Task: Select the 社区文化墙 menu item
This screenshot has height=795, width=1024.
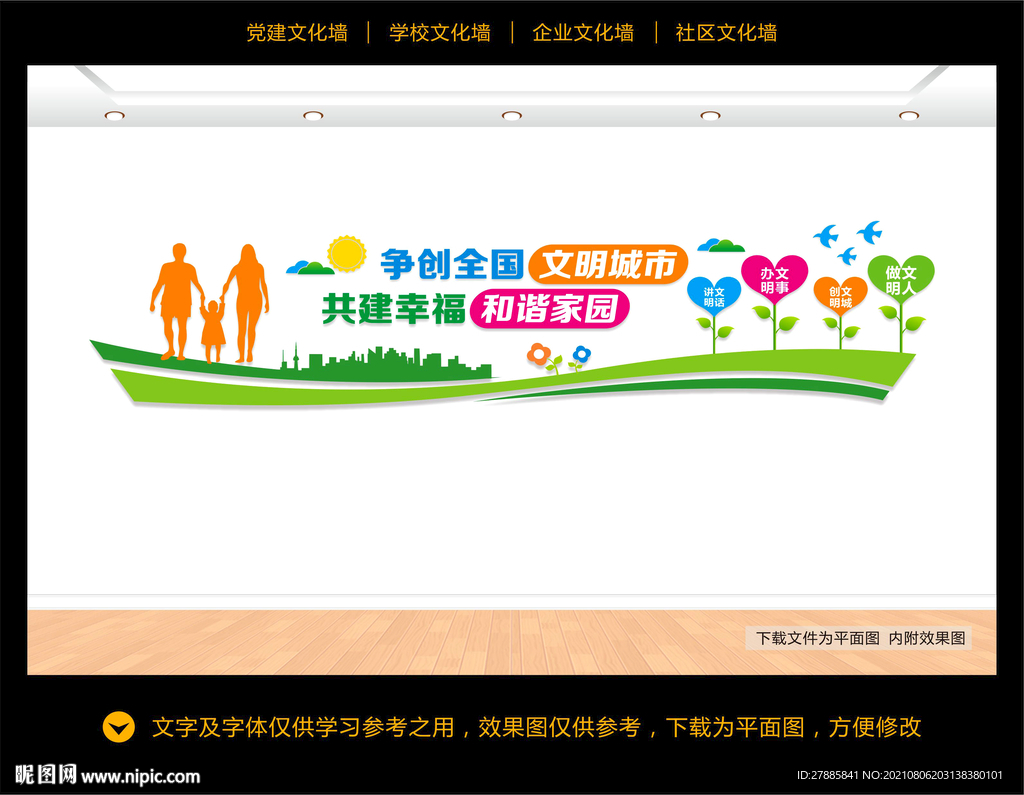Action: (727, 33)
